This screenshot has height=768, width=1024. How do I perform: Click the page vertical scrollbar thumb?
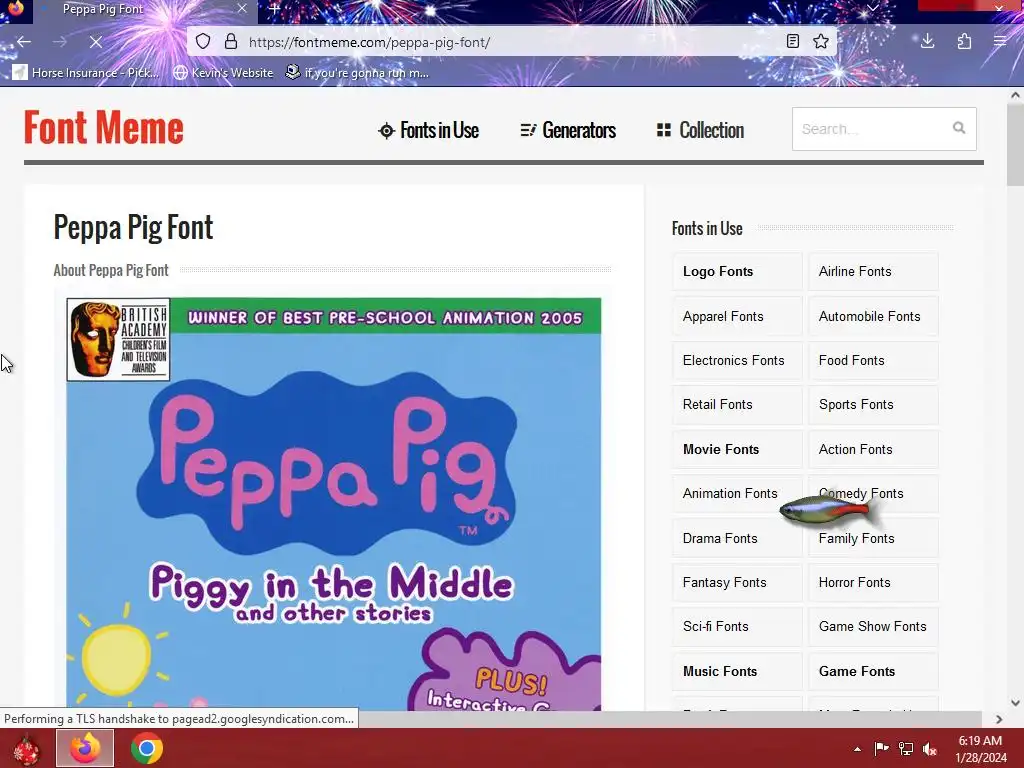(x=1015, y=145)
